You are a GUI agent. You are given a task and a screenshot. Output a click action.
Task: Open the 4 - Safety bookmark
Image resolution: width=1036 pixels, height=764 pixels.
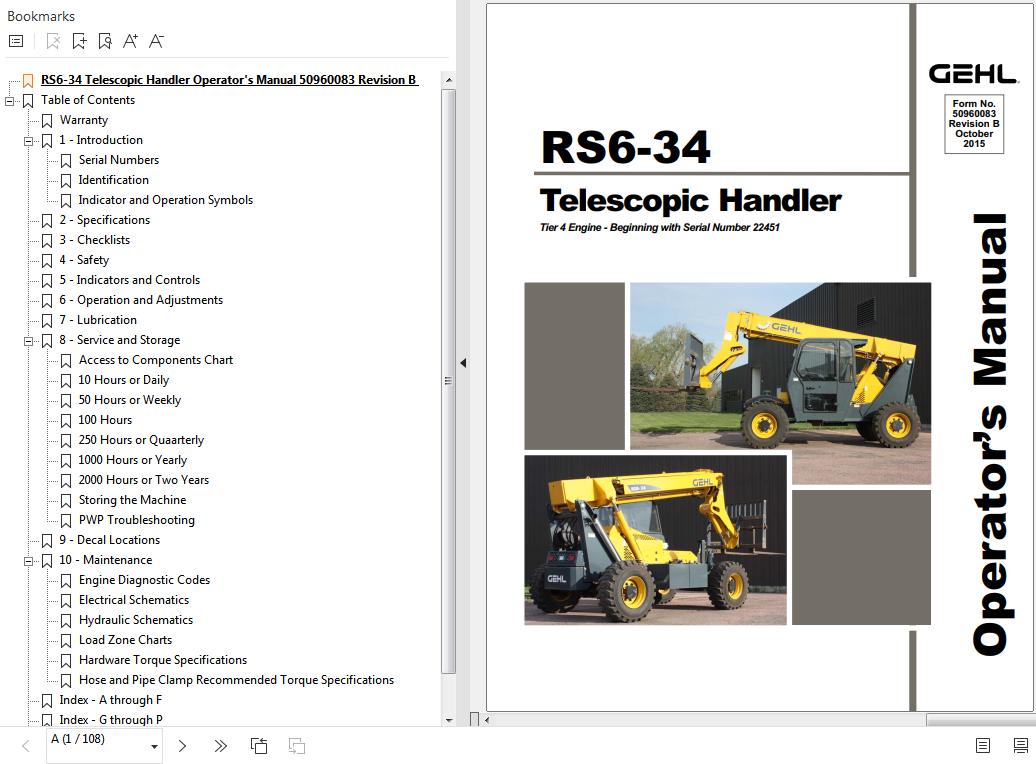coord(84,260)
